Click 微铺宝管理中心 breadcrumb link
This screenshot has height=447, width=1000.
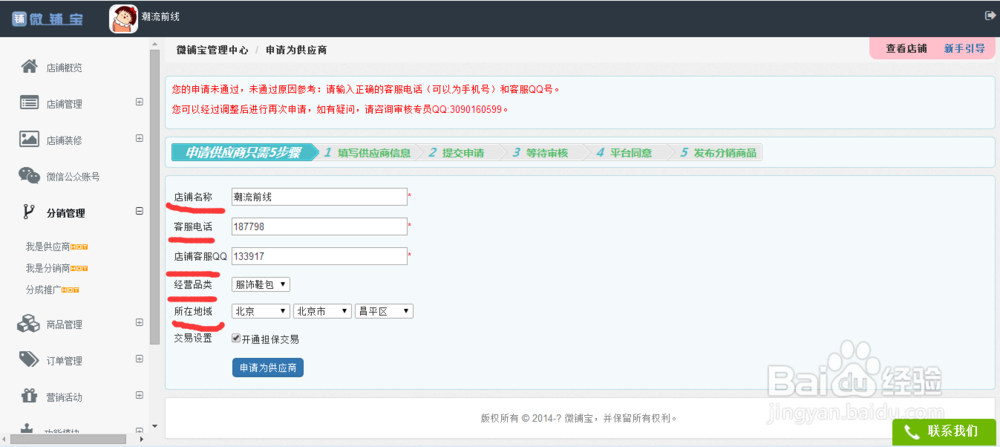coord(212,50)
